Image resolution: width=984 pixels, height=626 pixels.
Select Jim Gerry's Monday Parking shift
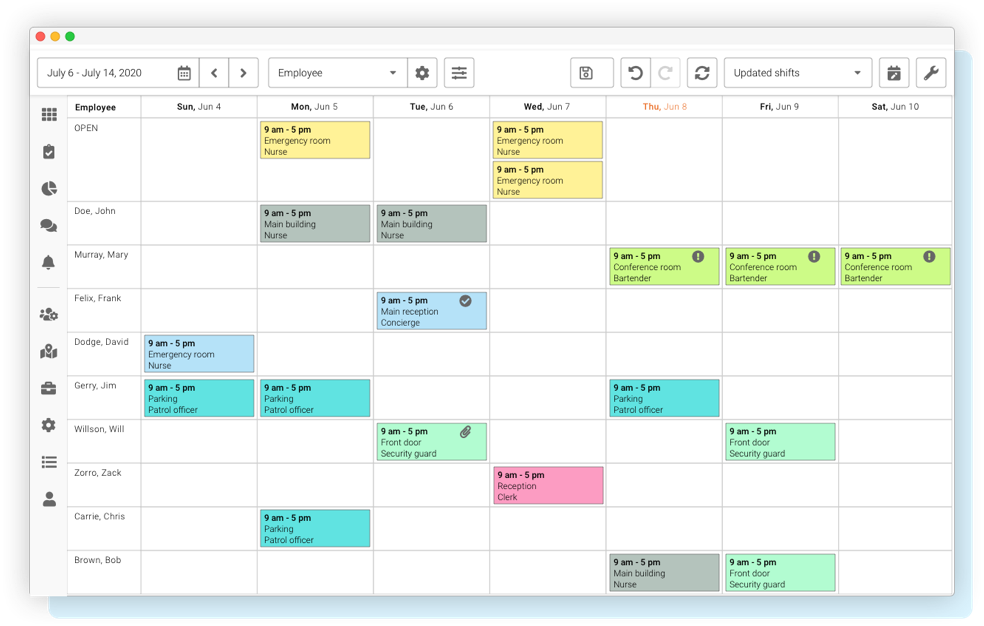click(x=315, y=398)
